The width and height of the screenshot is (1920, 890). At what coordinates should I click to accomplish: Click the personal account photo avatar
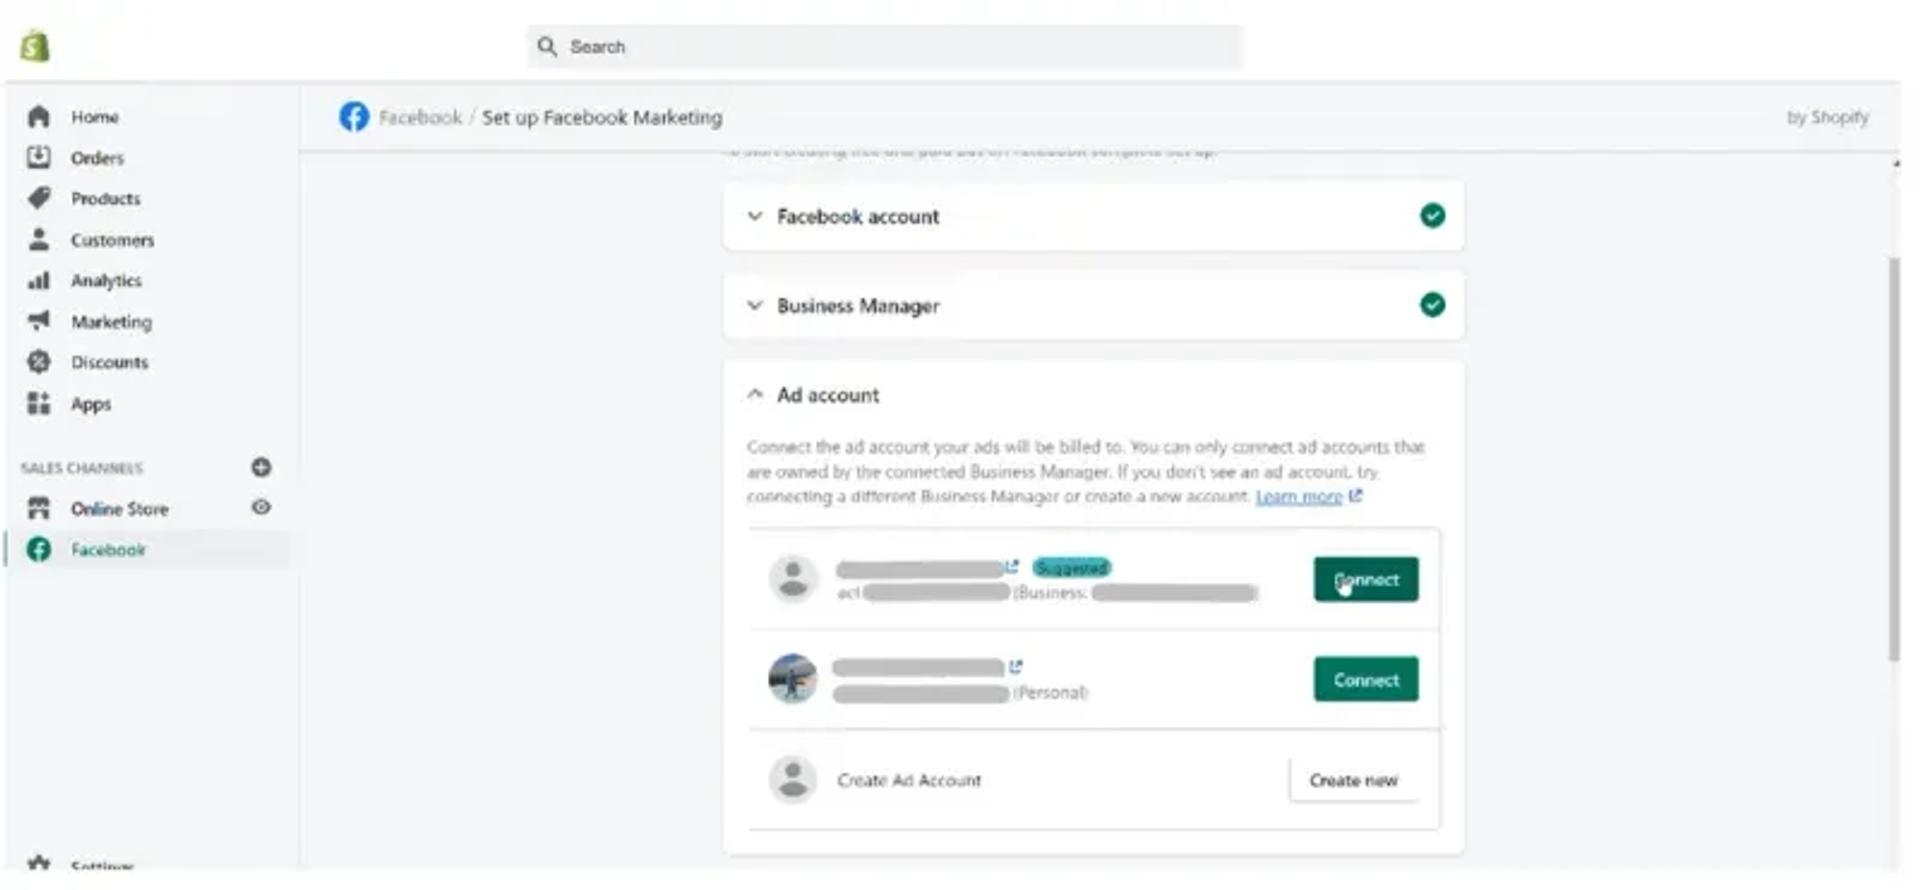[x=793, y=679]
